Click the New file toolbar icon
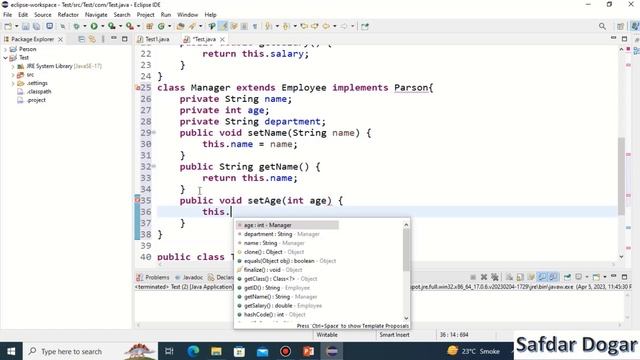This screenshot has width=640, height=360. click(8, 26)
